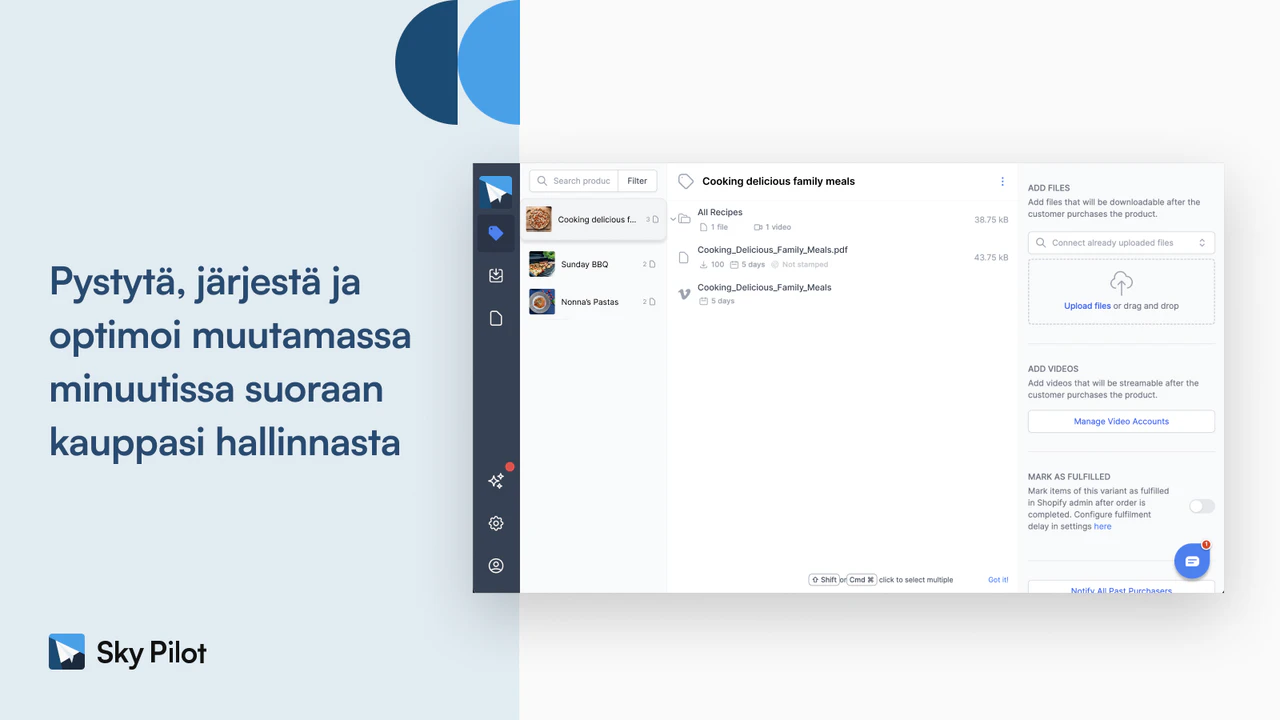Click Manage Video Accounts button
1280x720 pixels.
click(x=1121, y=421)
